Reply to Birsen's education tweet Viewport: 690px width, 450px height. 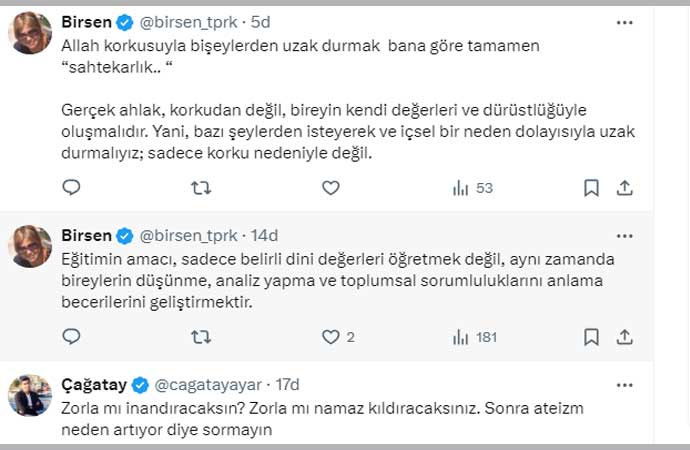71,337
